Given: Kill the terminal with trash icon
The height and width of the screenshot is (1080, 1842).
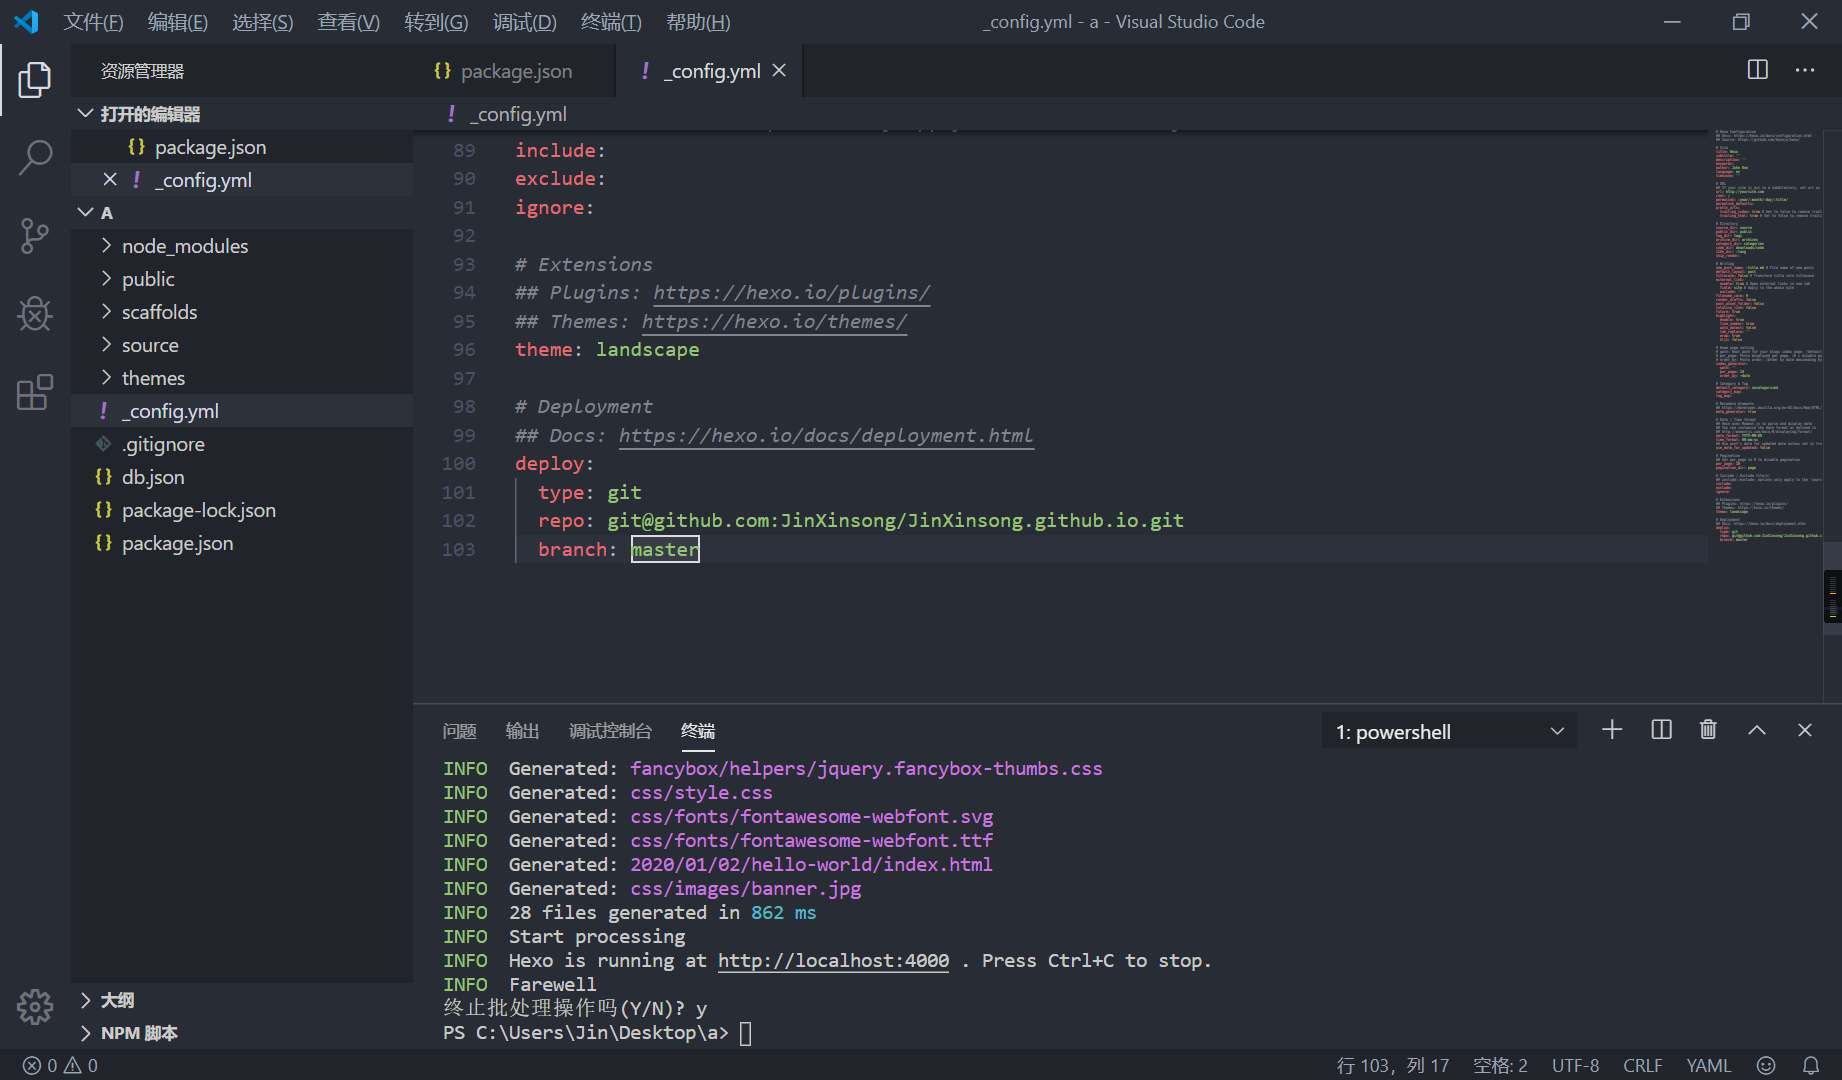Looking at the screenshot, I should point(1708,730).
